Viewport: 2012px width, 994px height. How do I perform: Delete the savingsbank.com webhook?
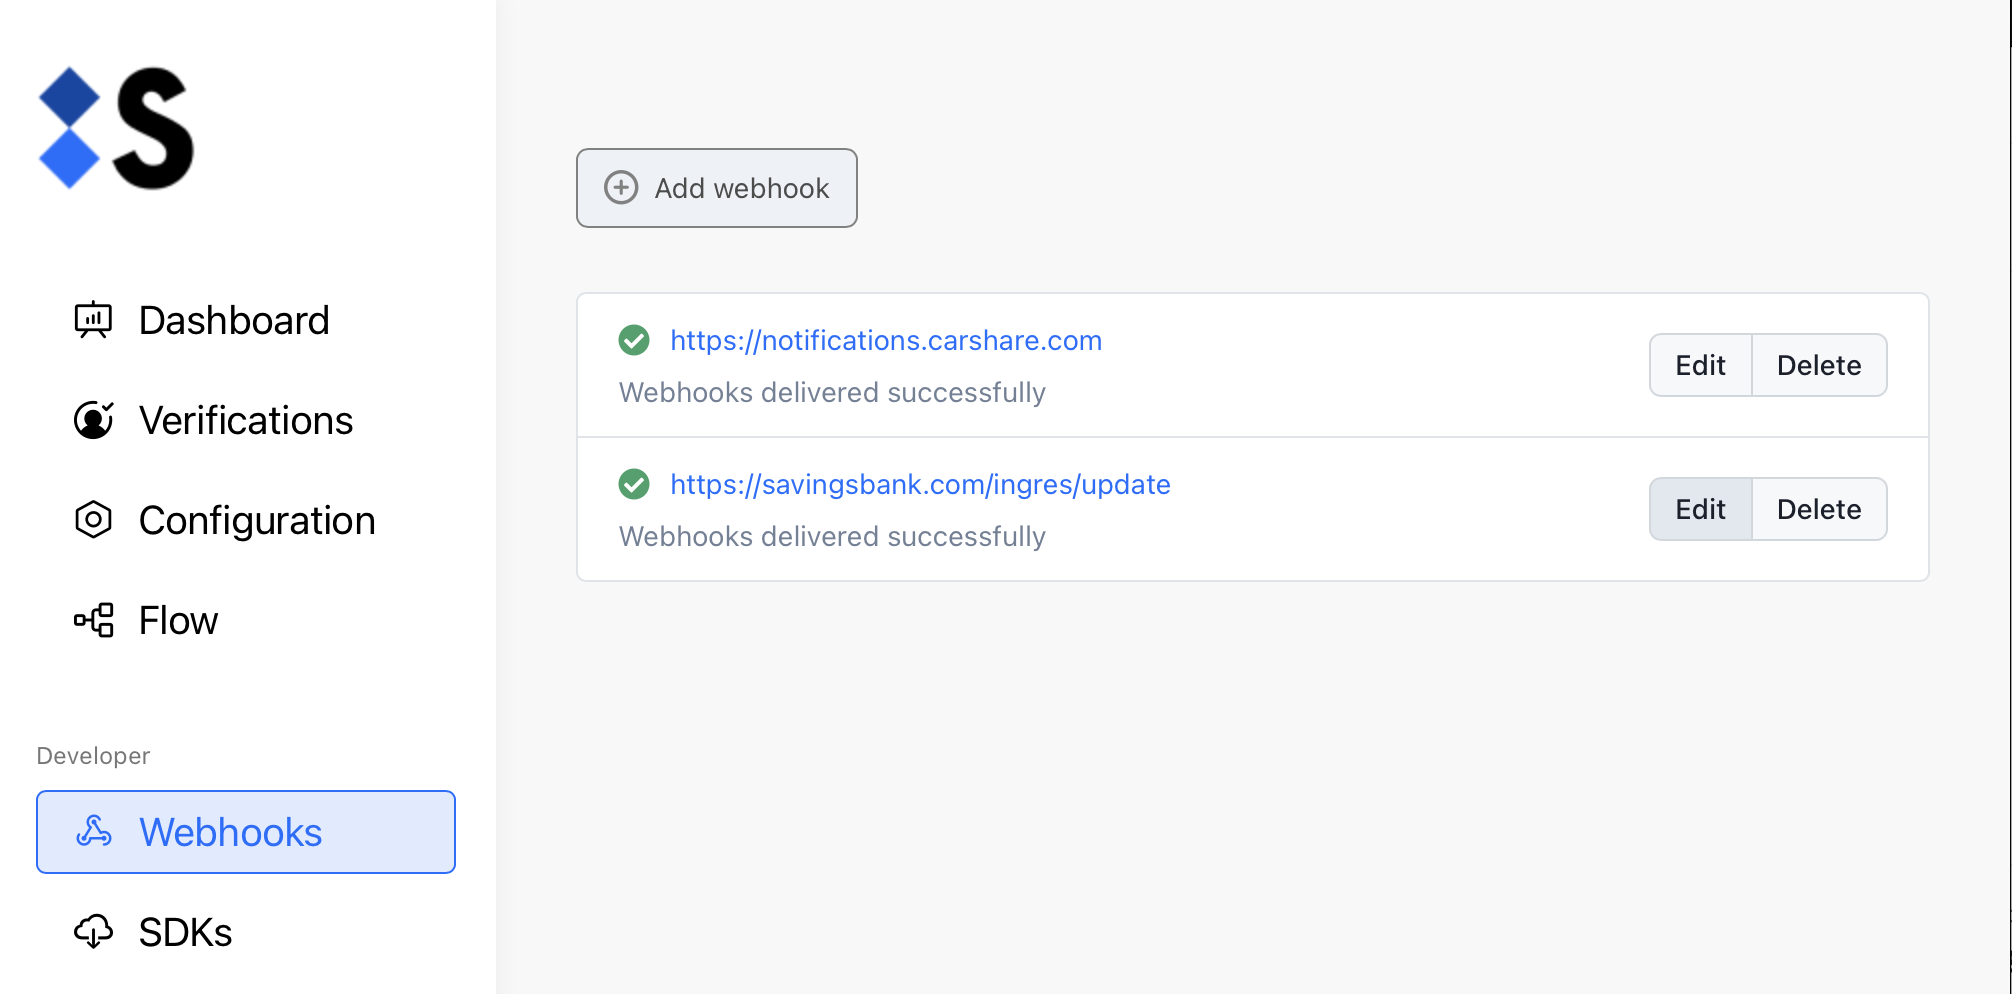click(x=1818, y=509)
